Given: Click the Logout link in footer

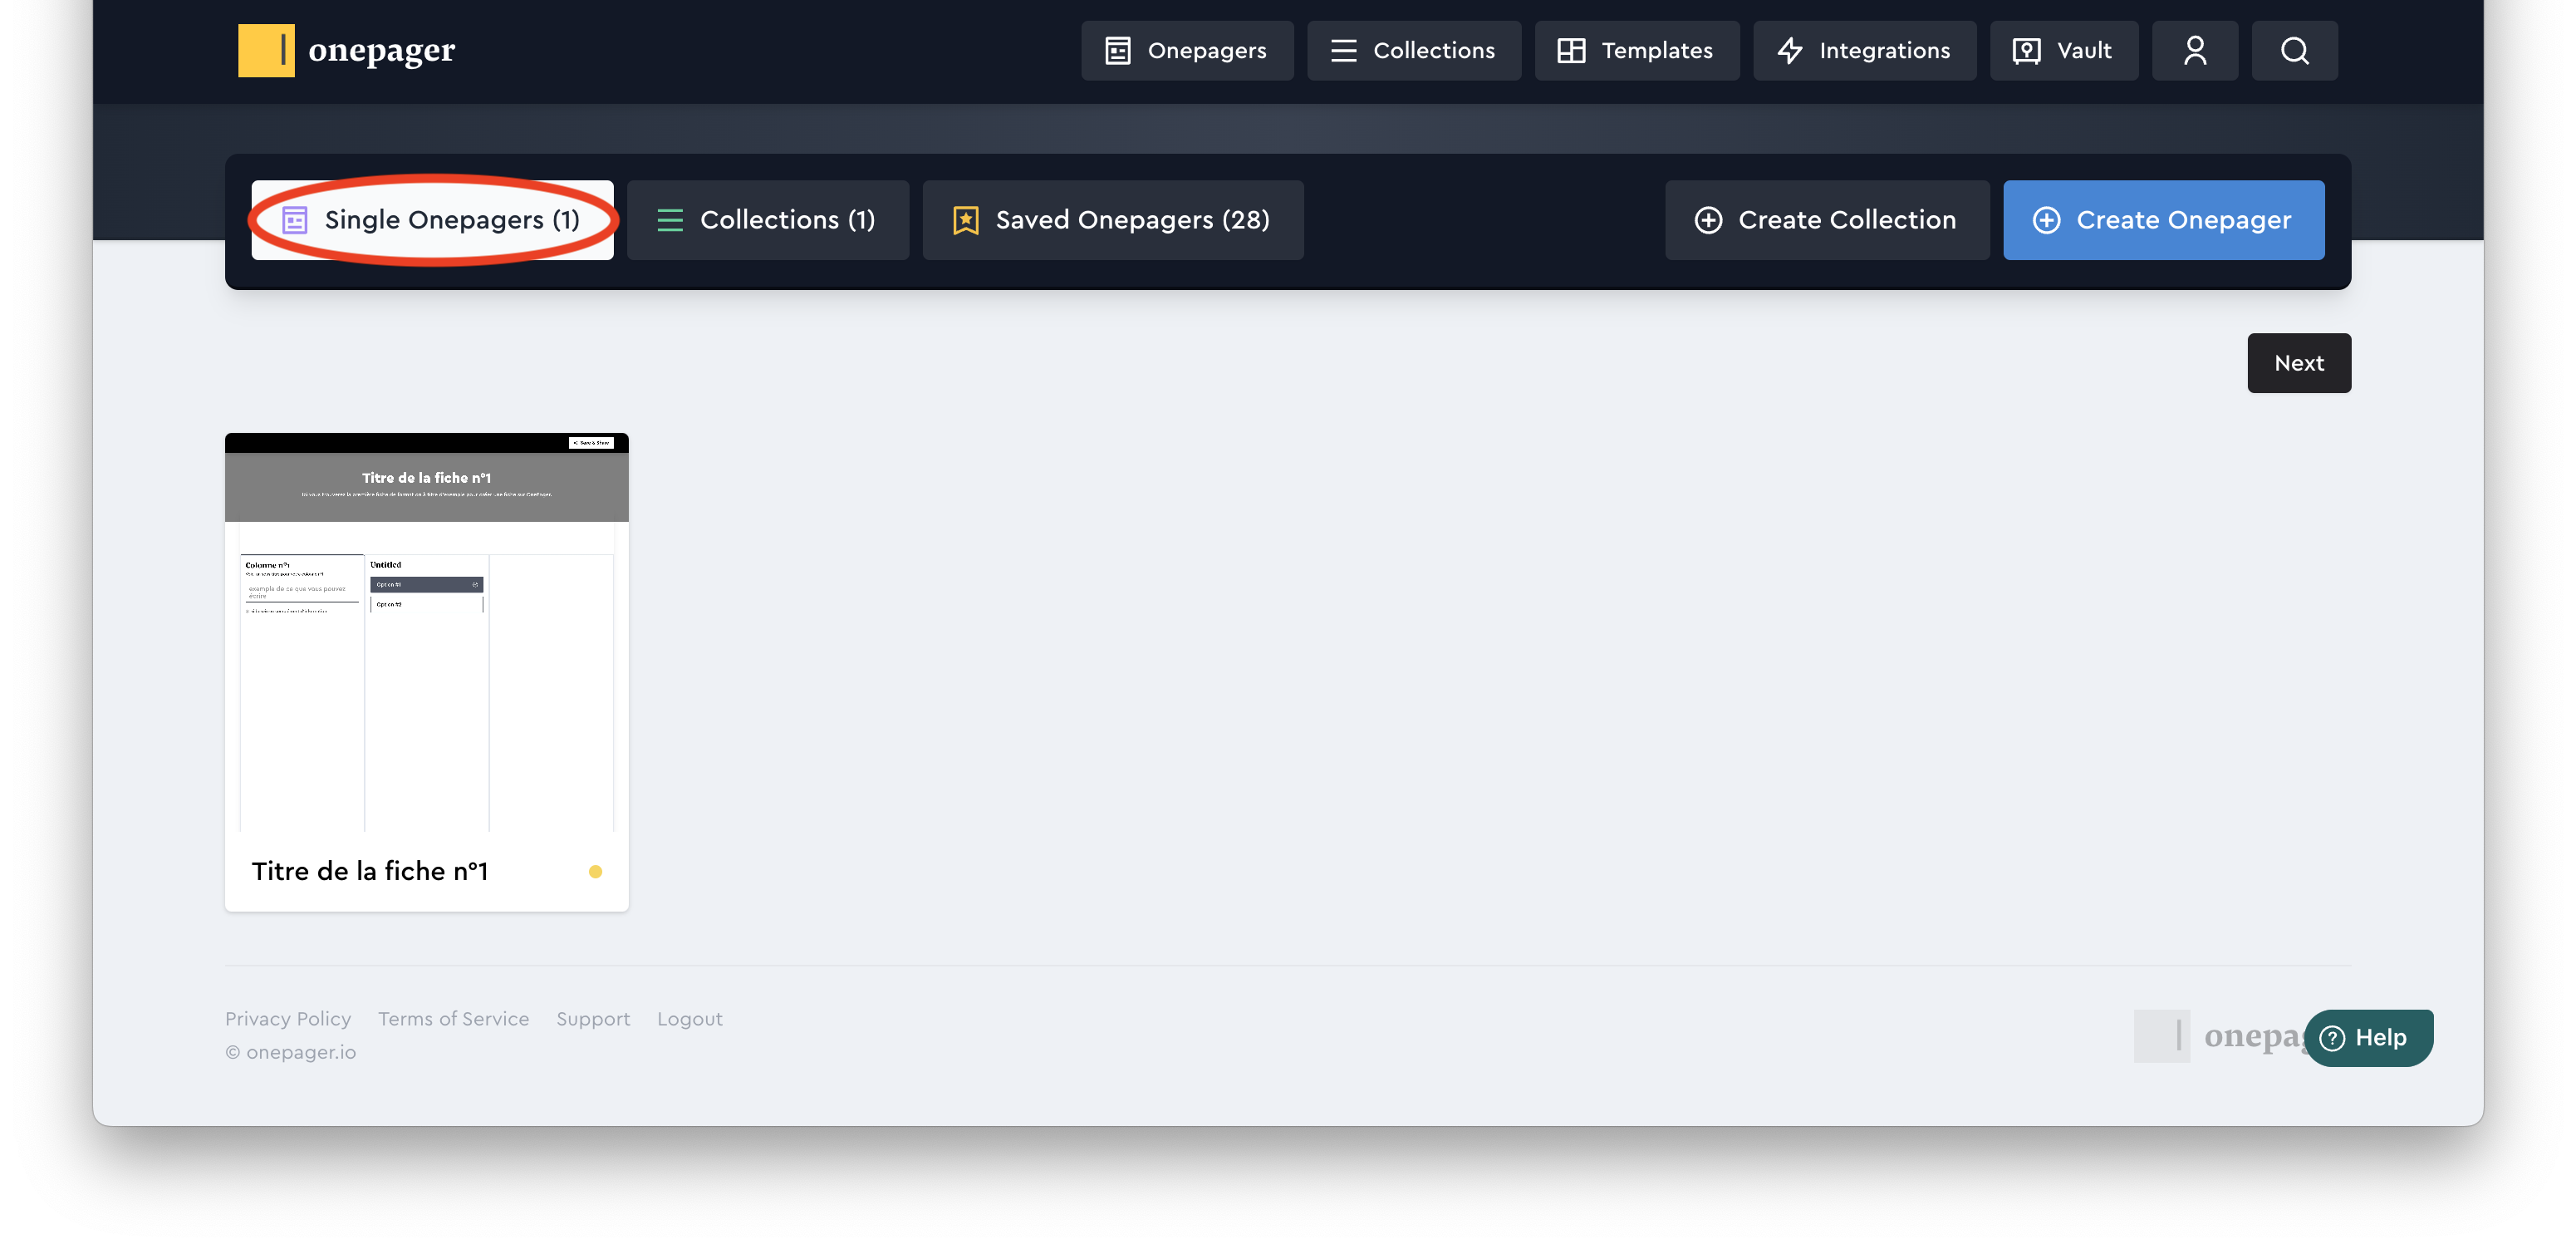Looking at the screenshot, I should pos(689,1019).
